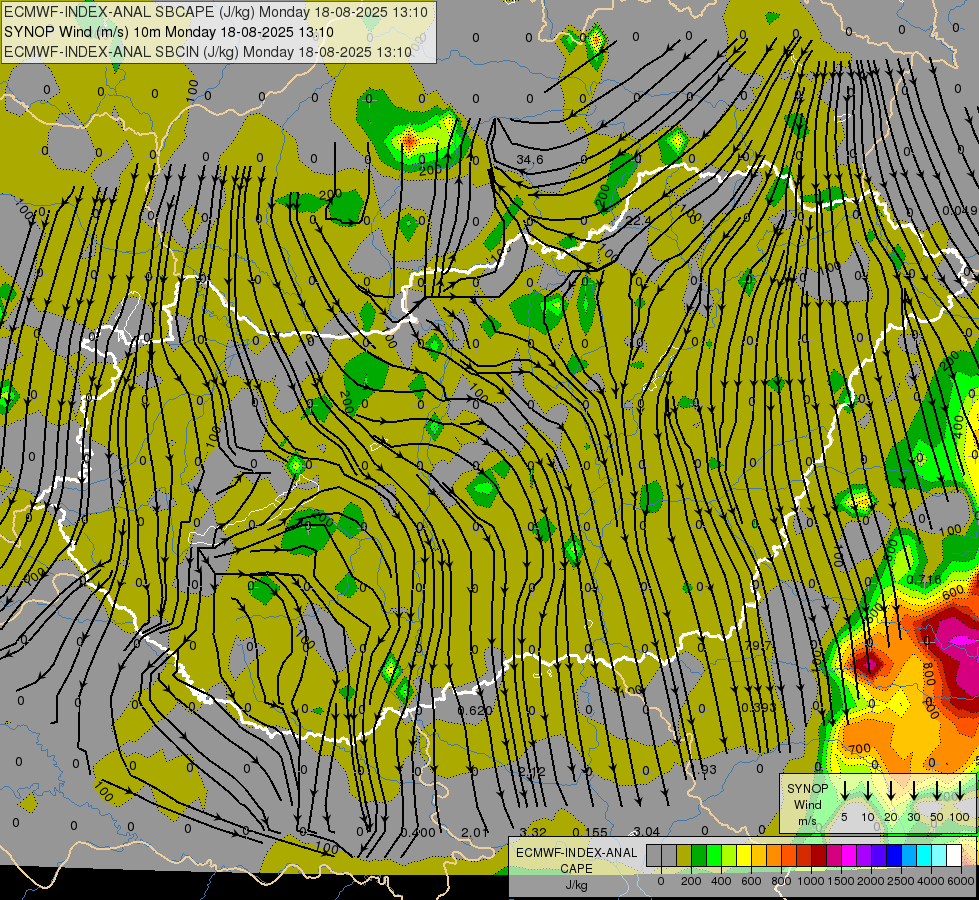
Task: Pick the deep blue CAPE legend swatch
Action: (x=894, y=856)
